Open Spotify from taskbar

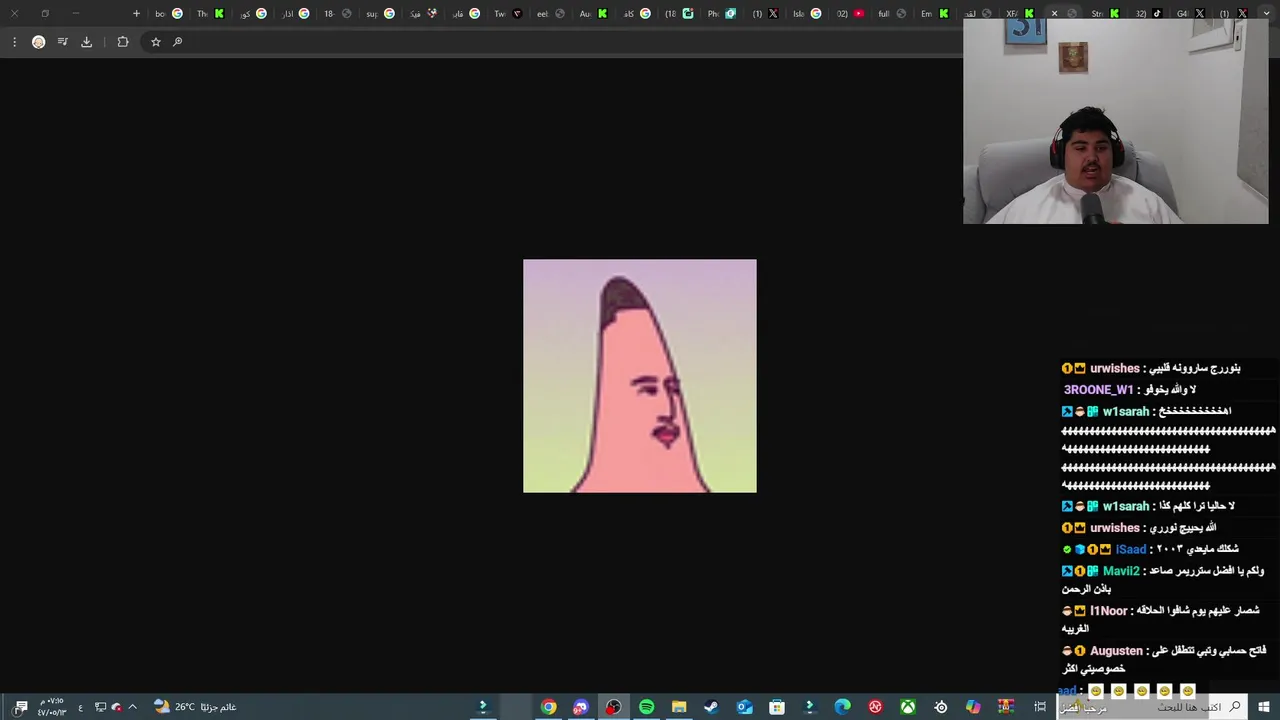[x=646, y=707]
